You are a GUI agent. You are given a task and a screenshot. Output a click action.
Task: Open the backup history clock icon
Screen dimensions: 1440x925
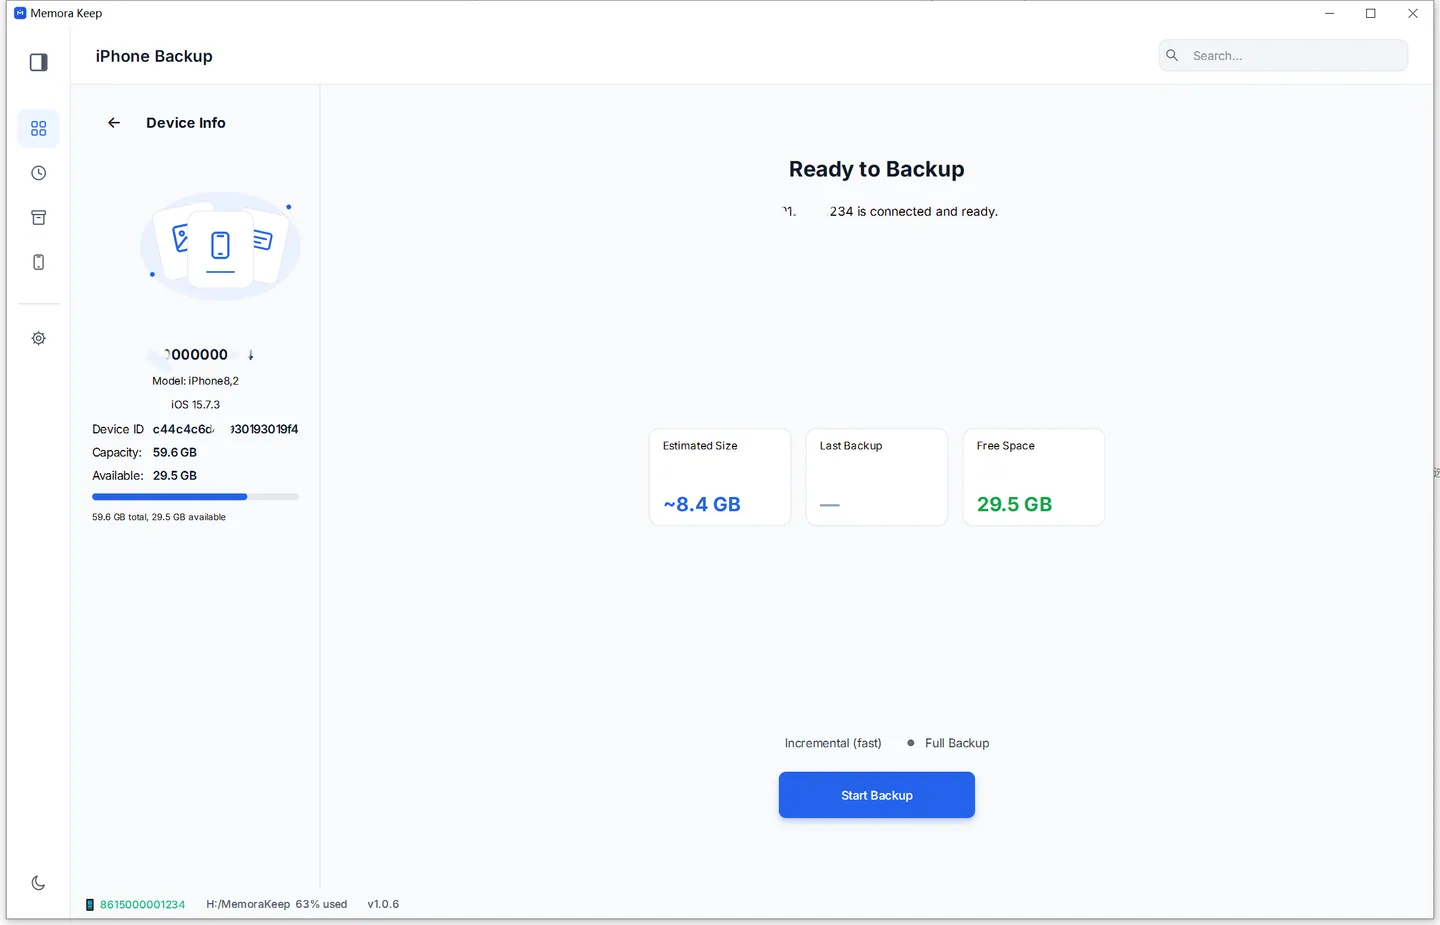[39, 173]
